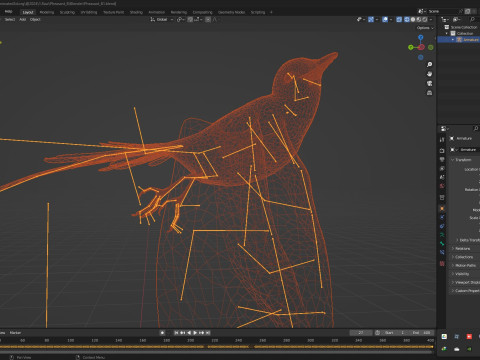Toggle camera view icon
Screen dimensions: 480x360
430,83
